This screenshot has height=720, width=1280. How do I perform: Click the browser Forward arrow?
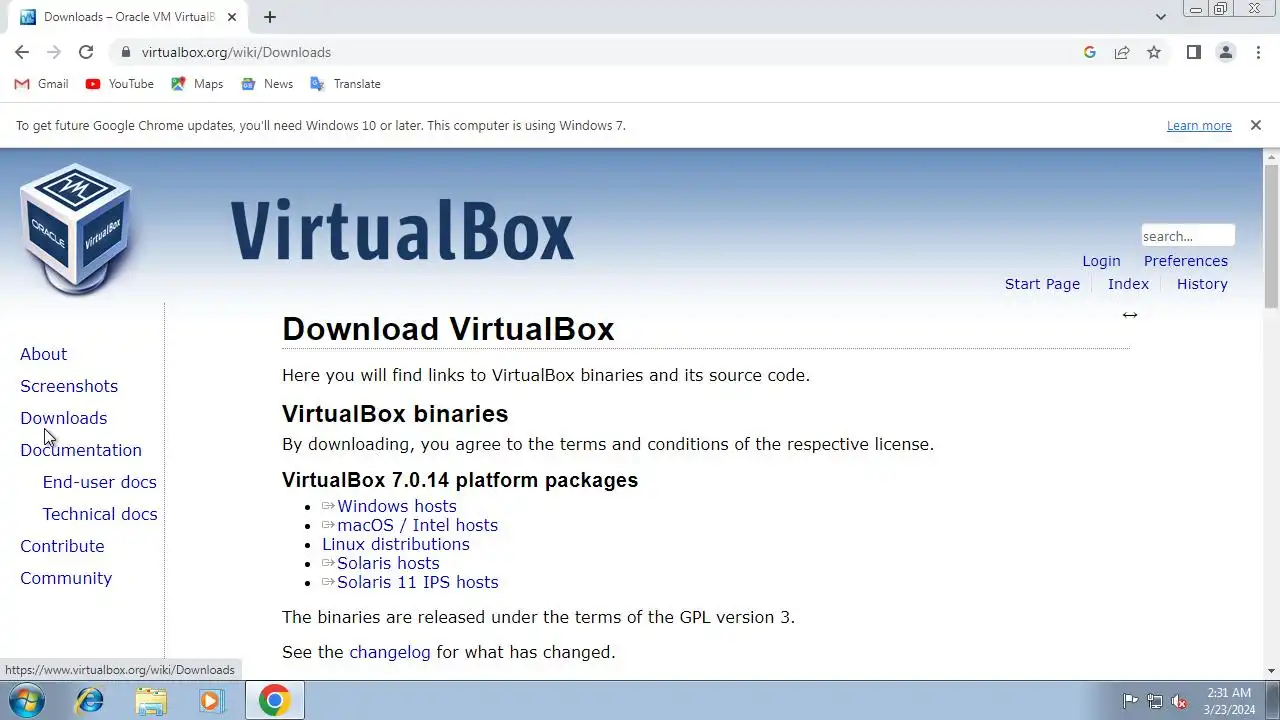(x=54, y=52)
